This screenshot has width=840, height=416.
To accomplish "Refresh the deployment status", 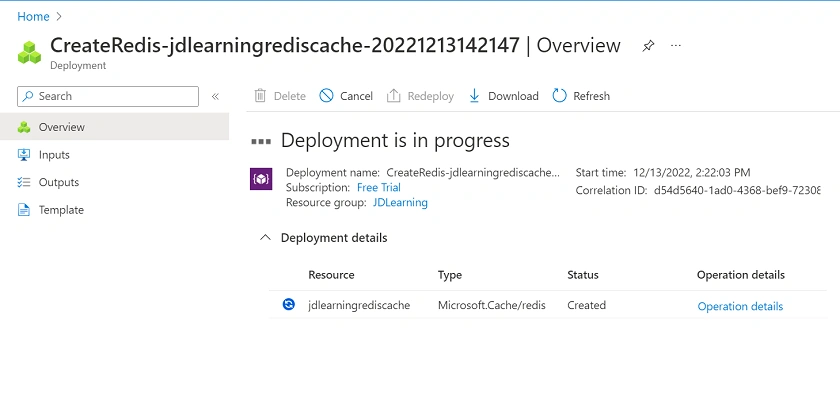I will pos(581,96).
